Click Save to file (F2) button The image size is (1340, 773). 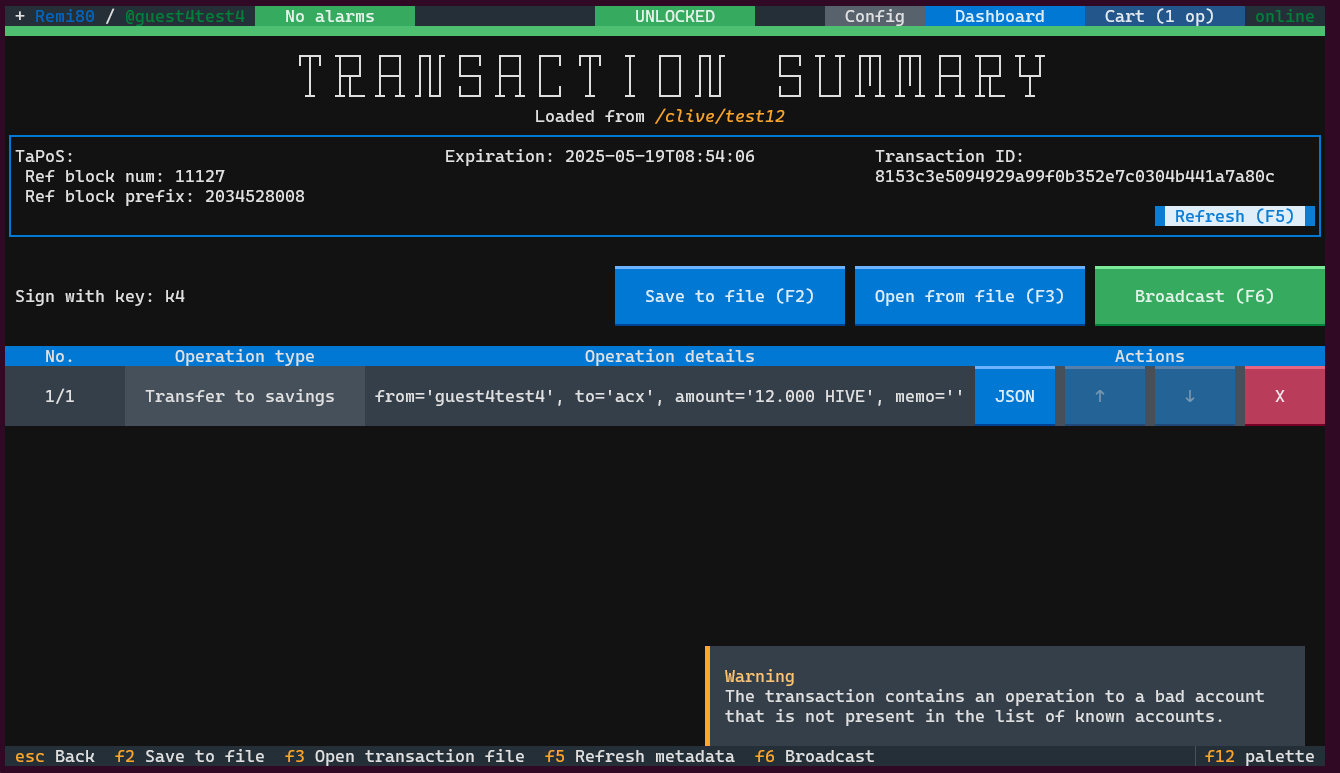click(730, 296)
